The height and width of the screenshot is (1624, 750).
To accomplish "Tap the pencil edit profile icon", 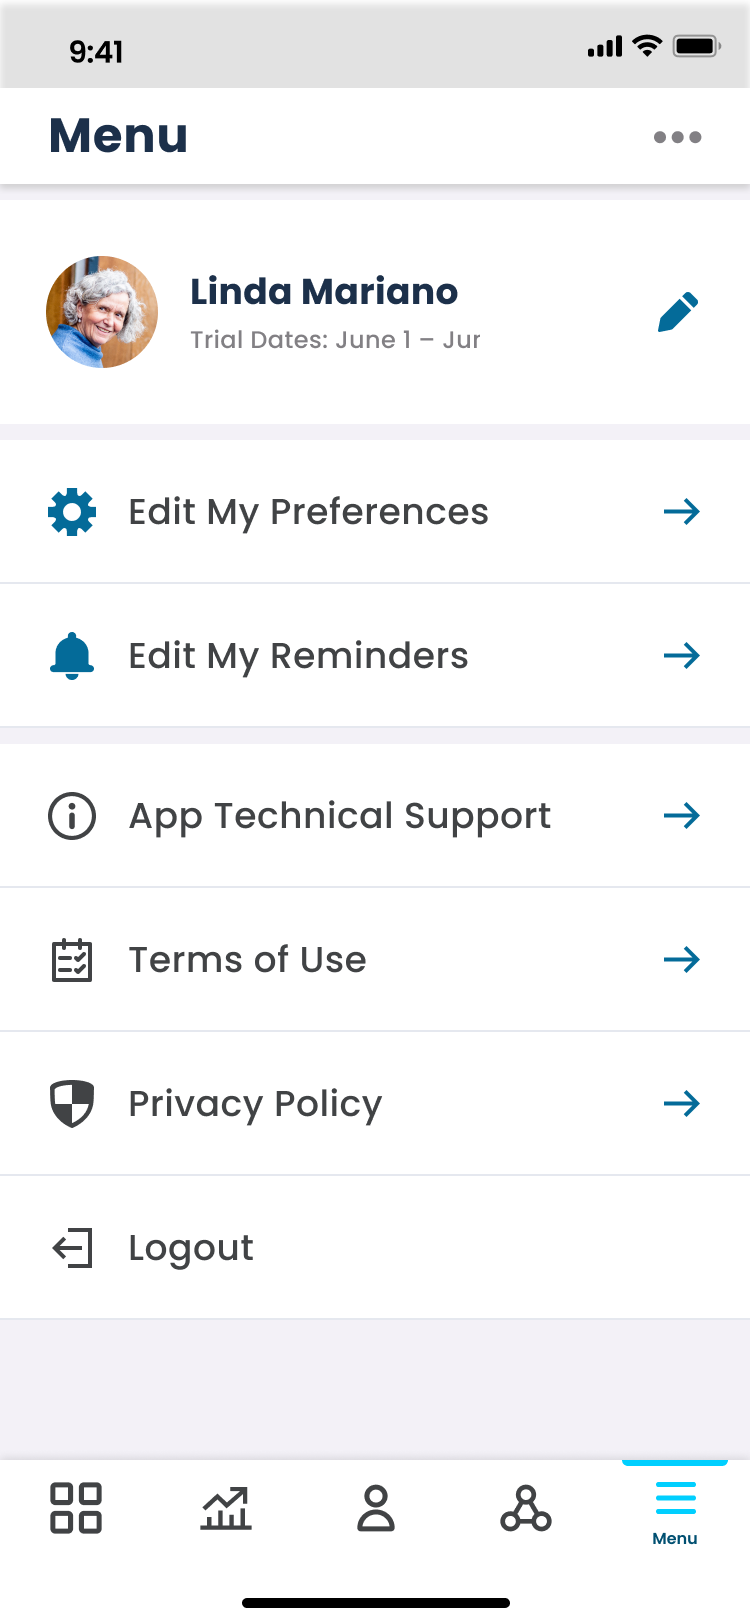I will pyautogui.click(x=678, y=312).
